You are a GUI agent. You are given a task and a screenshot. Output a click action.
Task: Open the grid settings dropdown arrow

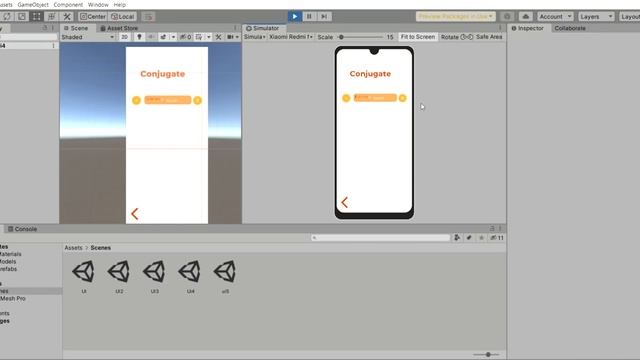pyautogui.click(x=209, y=37)
